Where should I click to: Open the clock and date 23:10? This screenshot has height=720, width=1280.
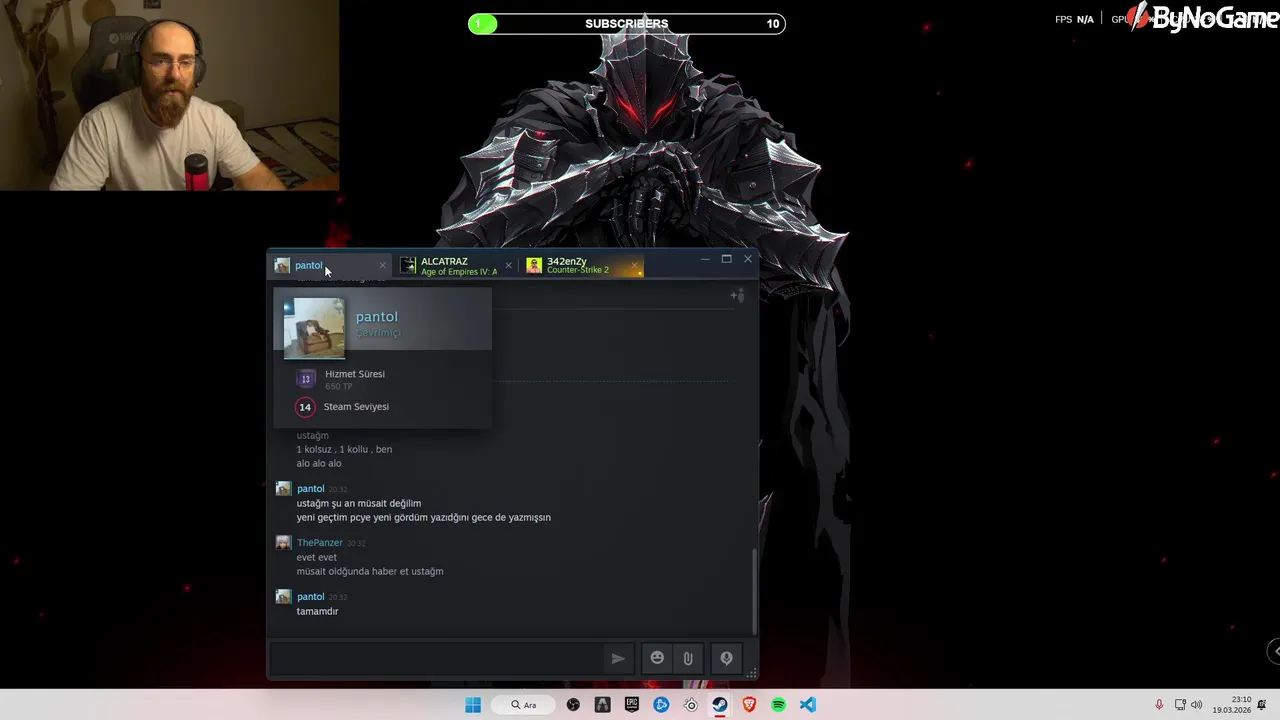[1232, 705]
